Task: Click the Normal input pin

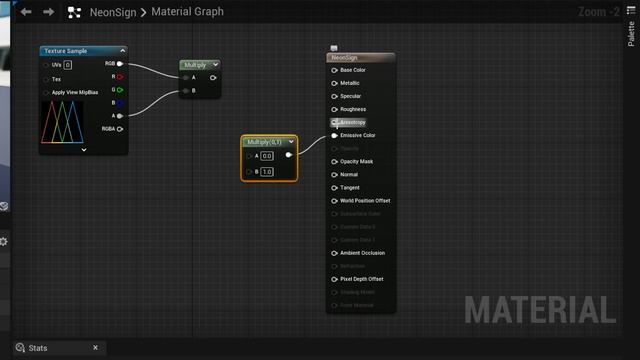Action: (334, 175)
